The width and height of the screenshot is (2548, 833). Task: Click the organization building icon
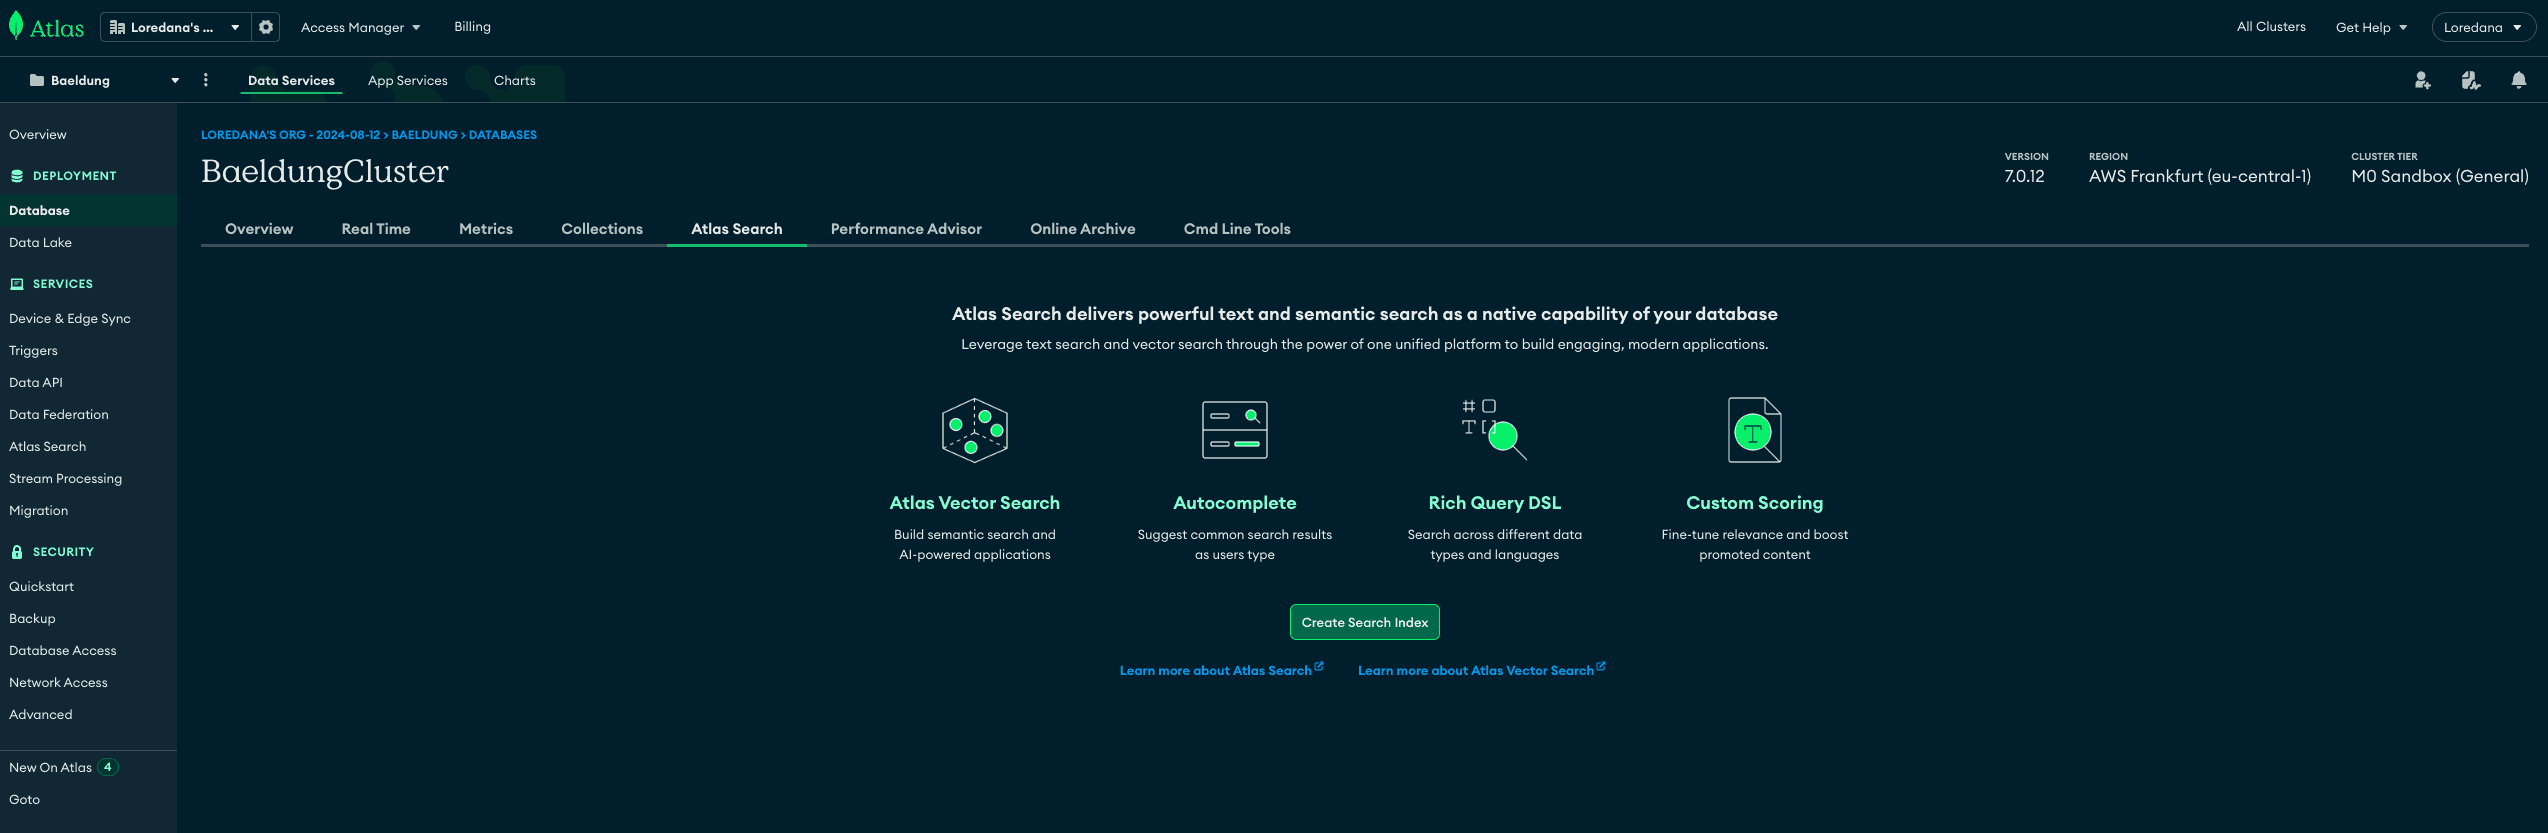tap(117, 27)
